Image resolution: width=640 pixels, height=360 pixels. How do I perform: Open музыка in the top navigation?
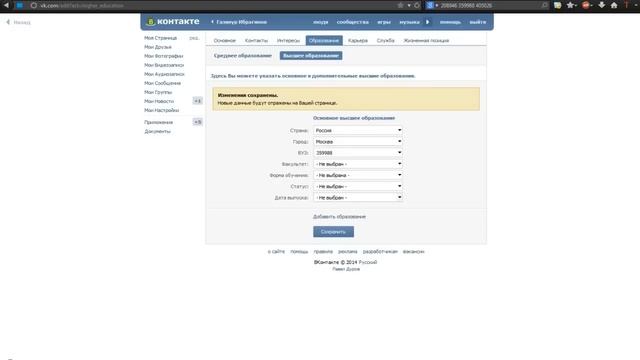(409, 22)
